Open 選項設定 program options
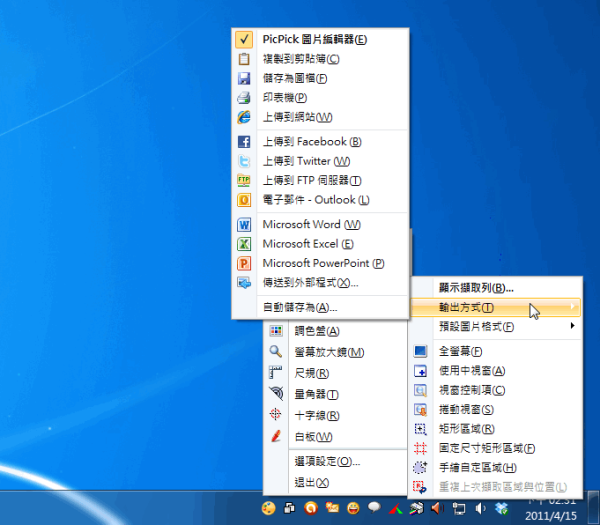Screen dimensions: 600x525 click(x=326, y=462)
